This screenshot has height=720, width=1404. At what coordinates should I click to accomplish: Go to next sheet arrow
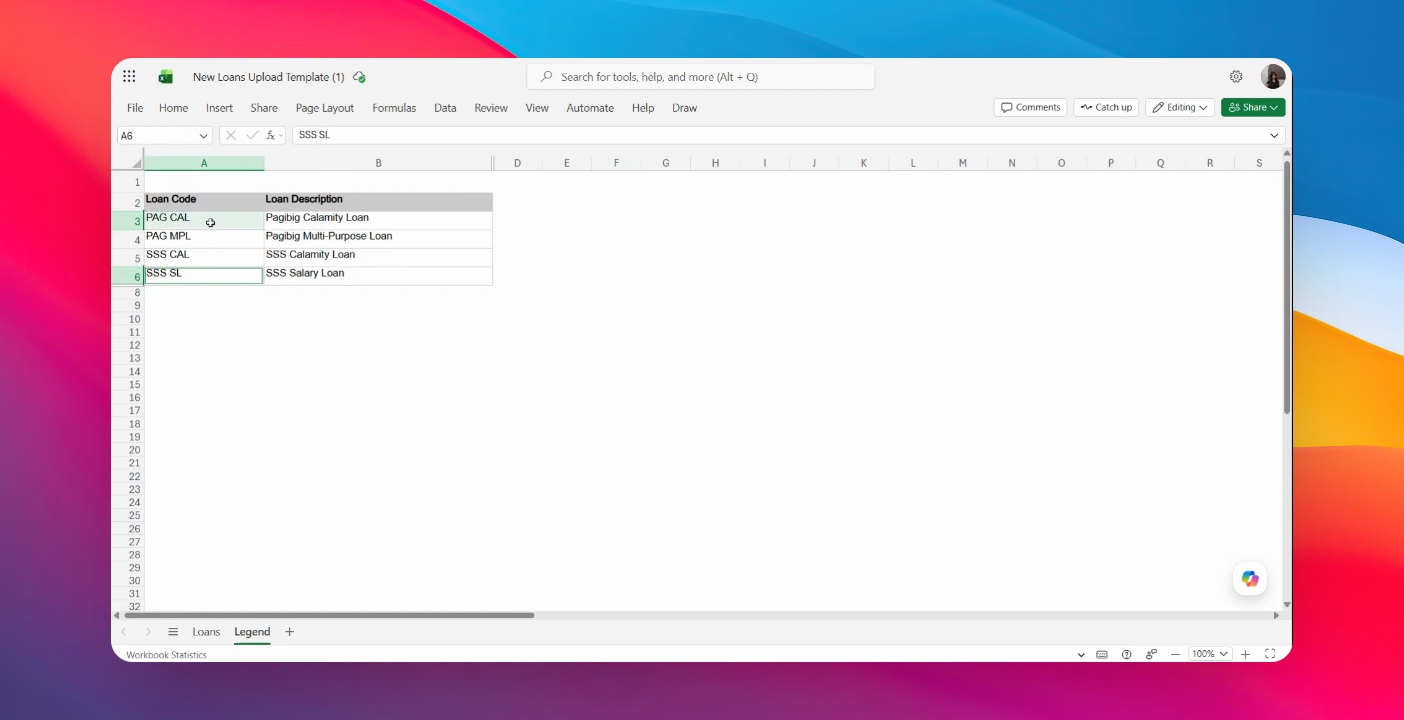pos(148,632)
